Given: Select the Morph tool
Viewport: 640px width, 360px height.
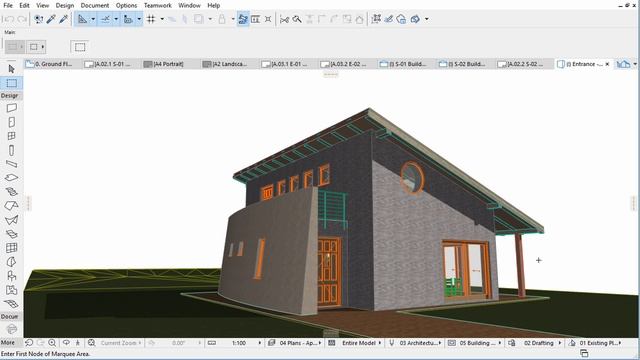Looking at the screenshot, I should pyautogui.click(x=11, y=262).
